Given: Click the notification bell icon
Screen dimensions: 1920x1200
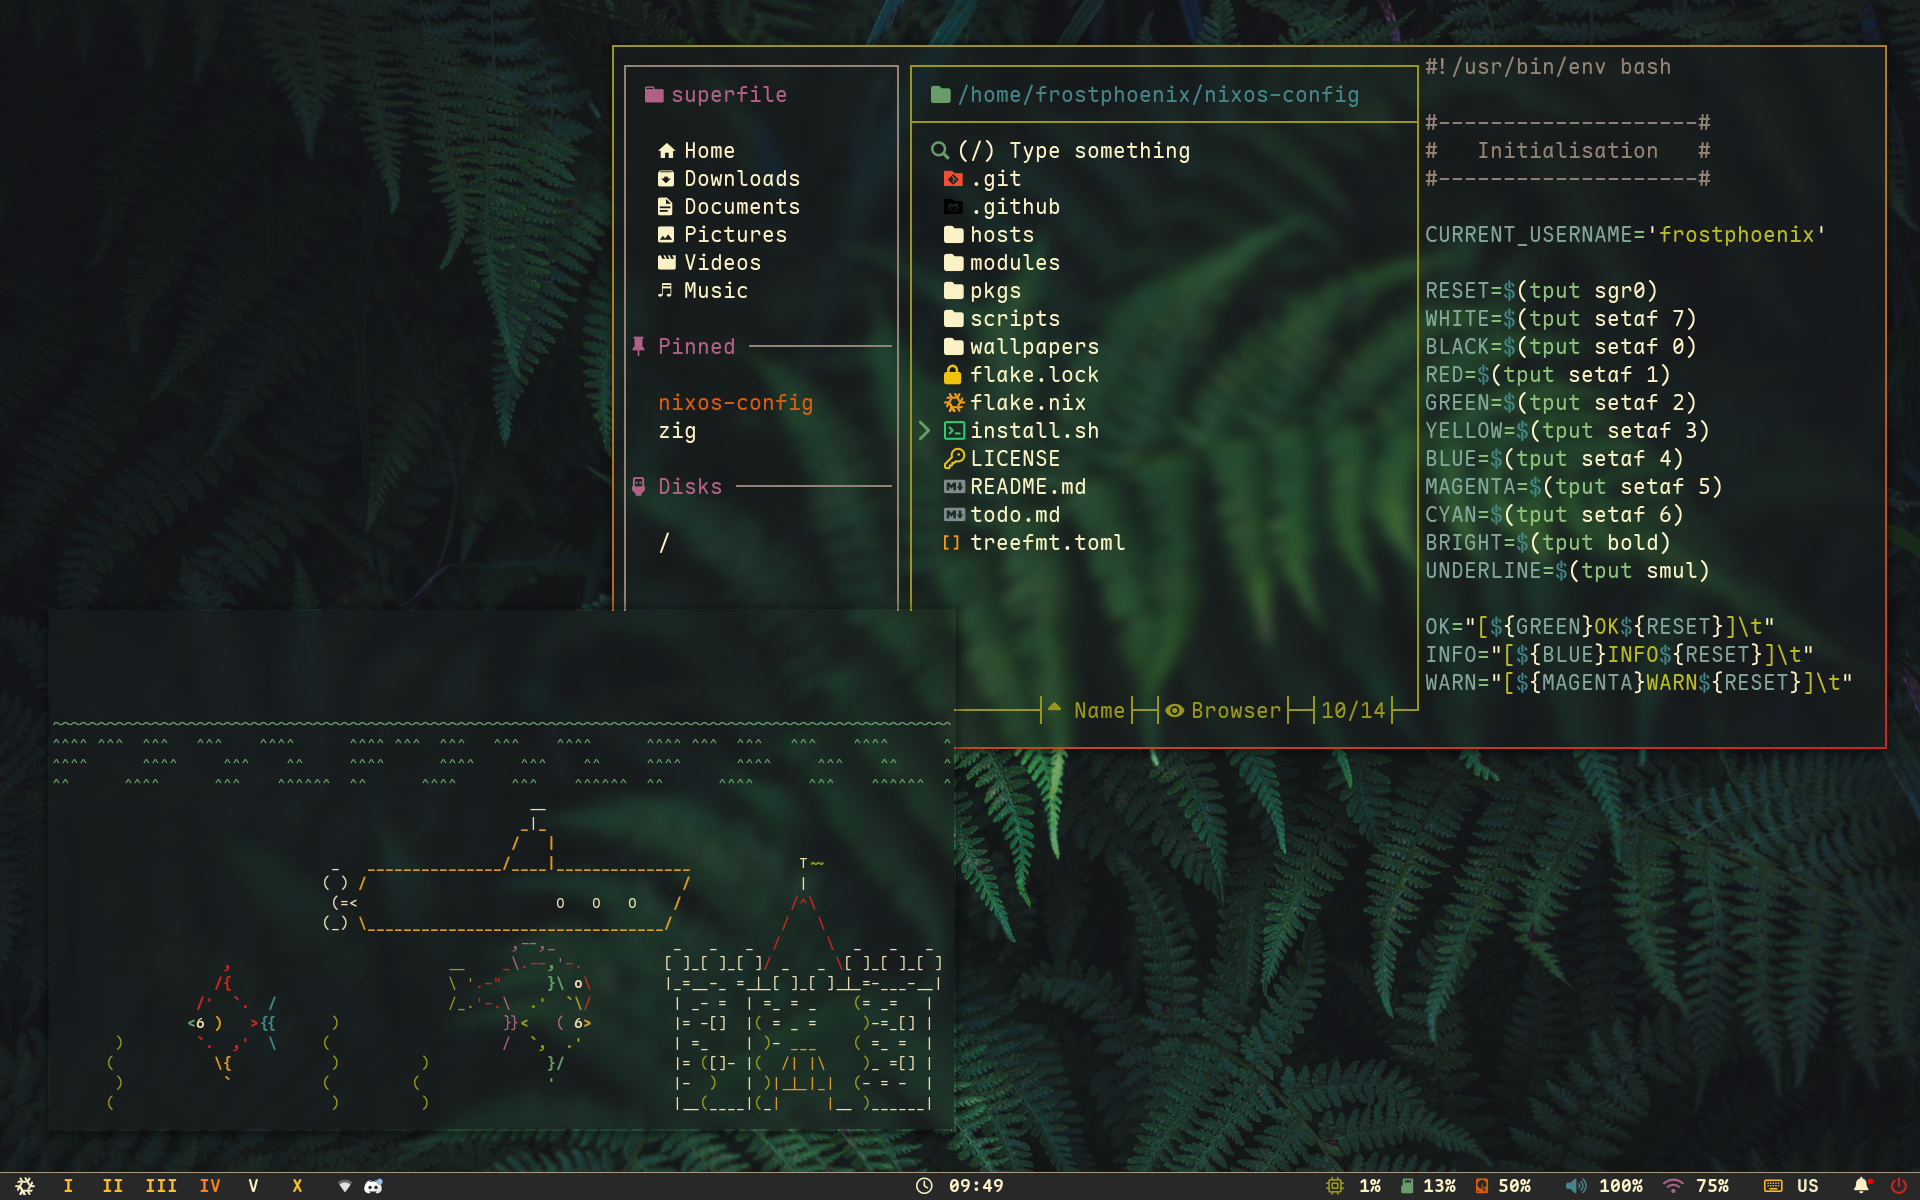Looking at the screenshot, I should click(1861, 1186).
